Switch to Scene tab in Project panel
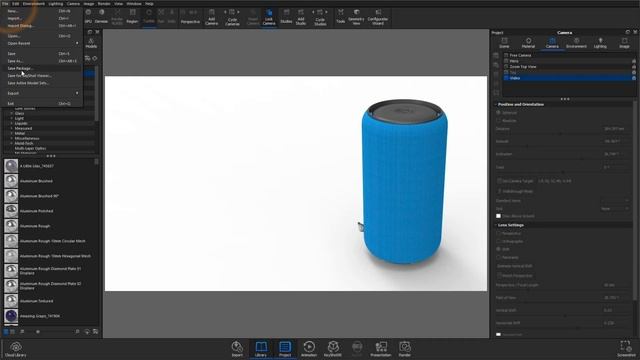Screen dimensions: 640x360 point(504,43)
